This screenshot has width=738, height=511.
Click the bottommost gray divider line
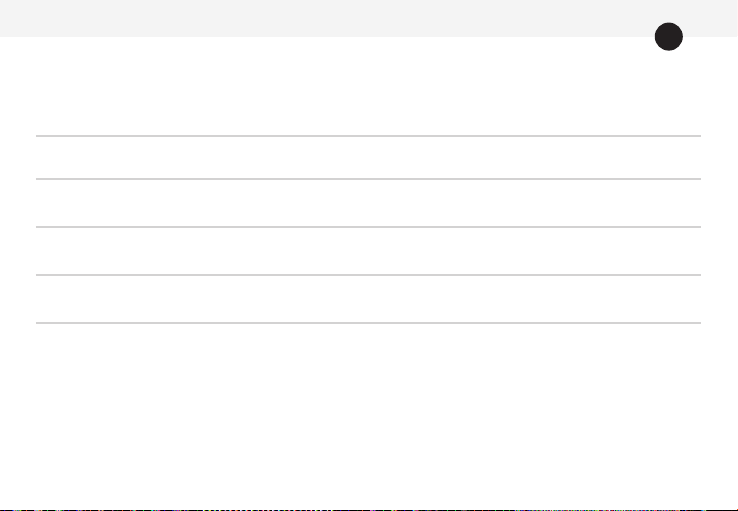[369, 323]
